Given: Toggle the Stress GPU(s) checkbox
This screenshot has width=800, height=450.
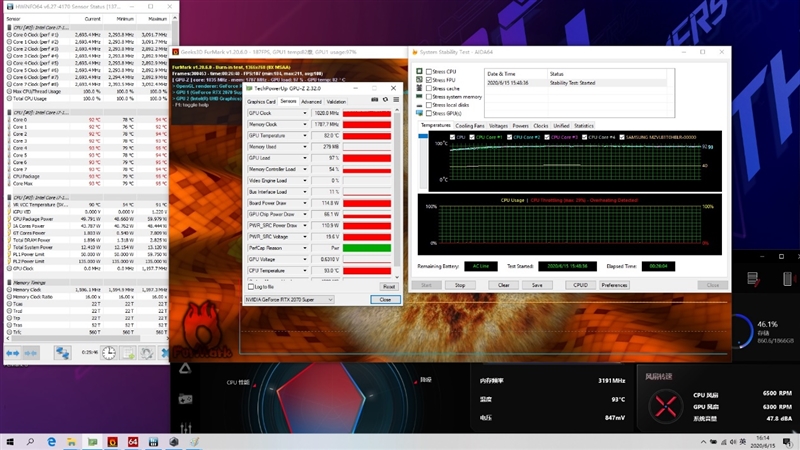Looking at the screenshot, I should coord(429,113).
